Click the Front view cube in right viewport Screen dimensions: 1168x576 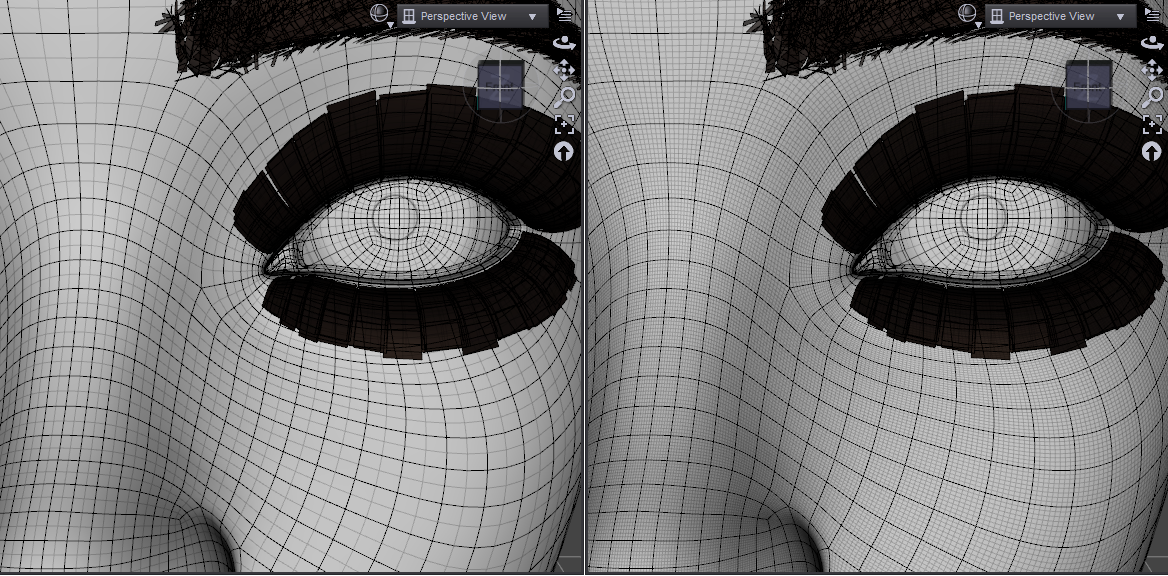(1088, 85)
